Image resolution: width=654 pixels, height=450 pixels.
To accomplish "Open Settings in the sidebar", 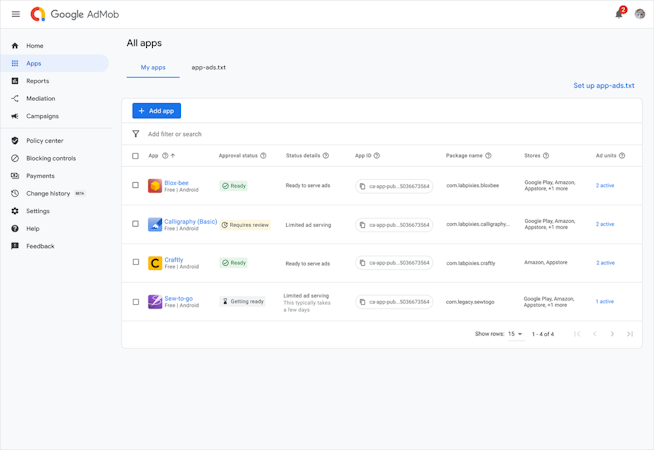I will click(54, 211).
